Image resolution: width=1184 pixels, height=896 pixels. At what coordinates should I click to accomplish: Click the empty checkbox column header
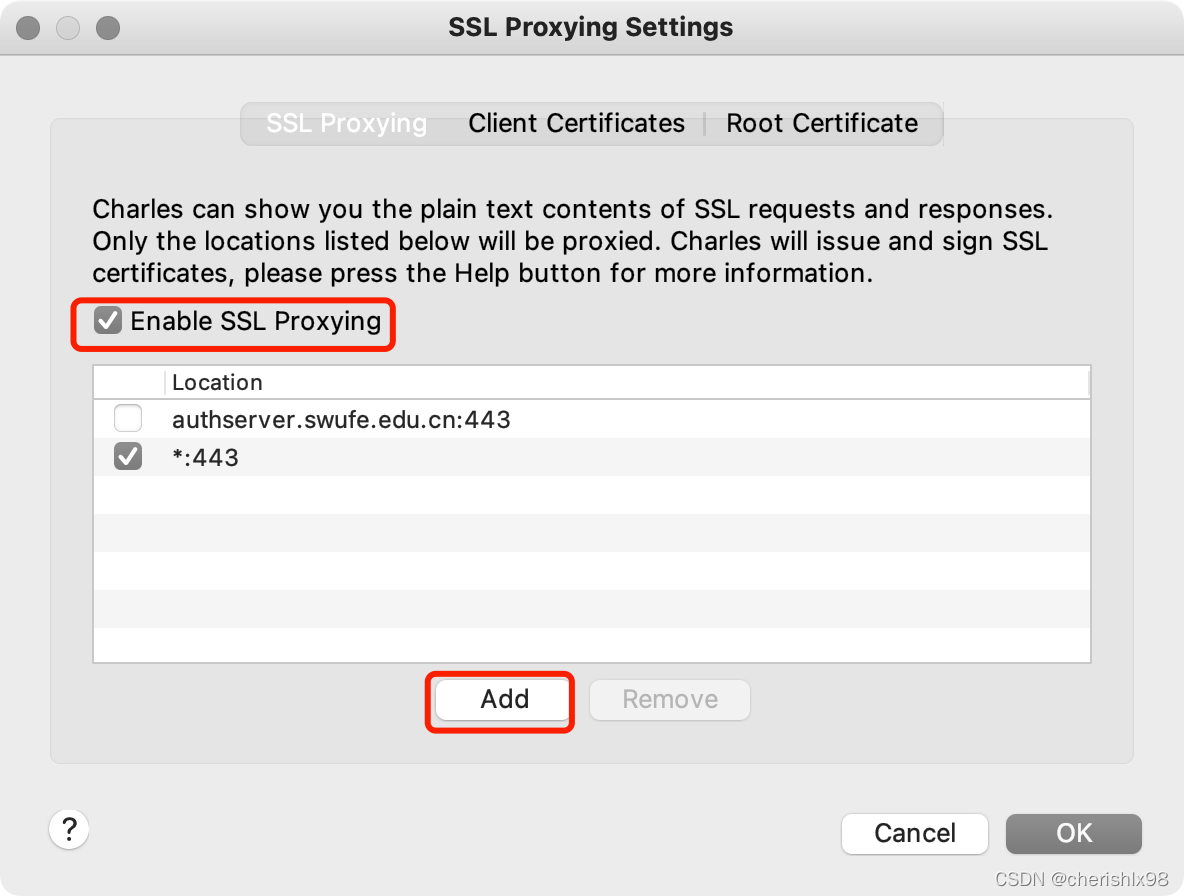pyautogui.click(x=129, y=383)
